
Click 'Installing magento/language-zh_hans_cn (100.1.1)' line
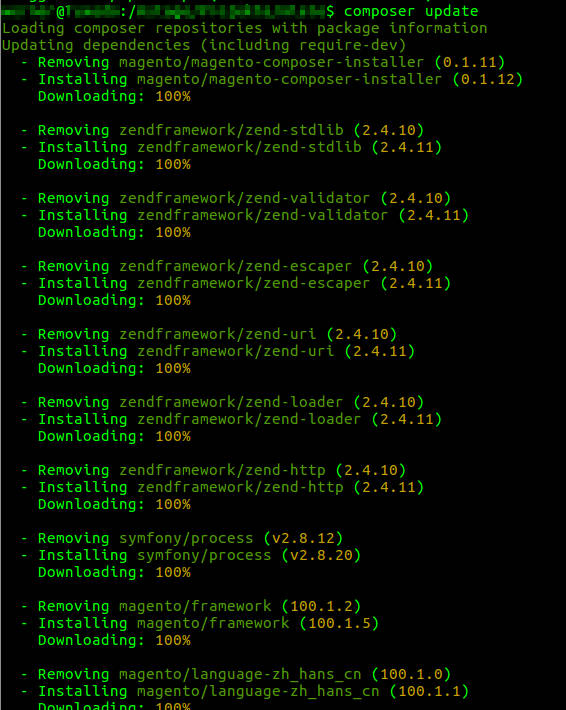pos(245,691)
